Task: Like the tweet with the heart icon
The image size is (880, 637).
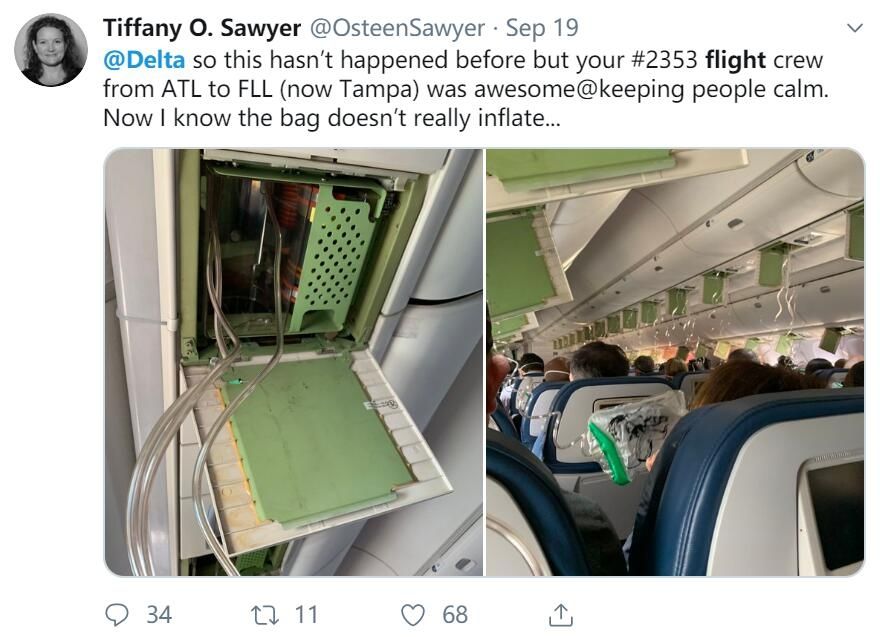Action: tap(411, 613)
